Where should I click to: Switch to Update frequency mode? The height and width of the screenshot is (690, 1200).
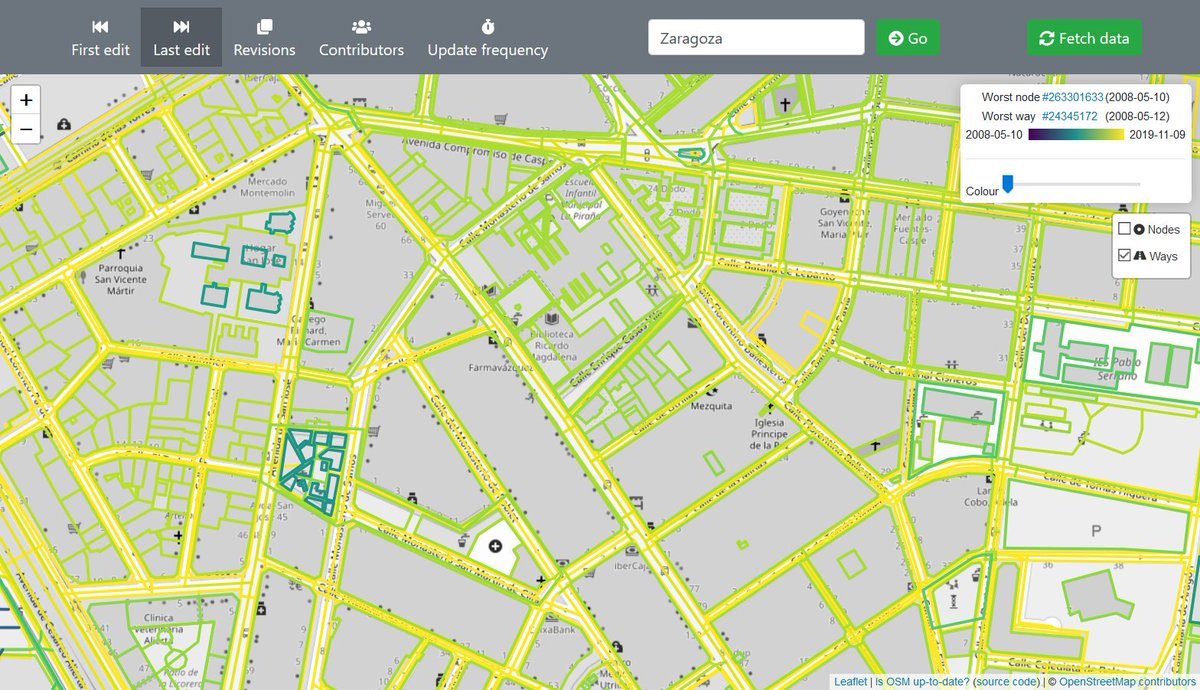[487, 38]
